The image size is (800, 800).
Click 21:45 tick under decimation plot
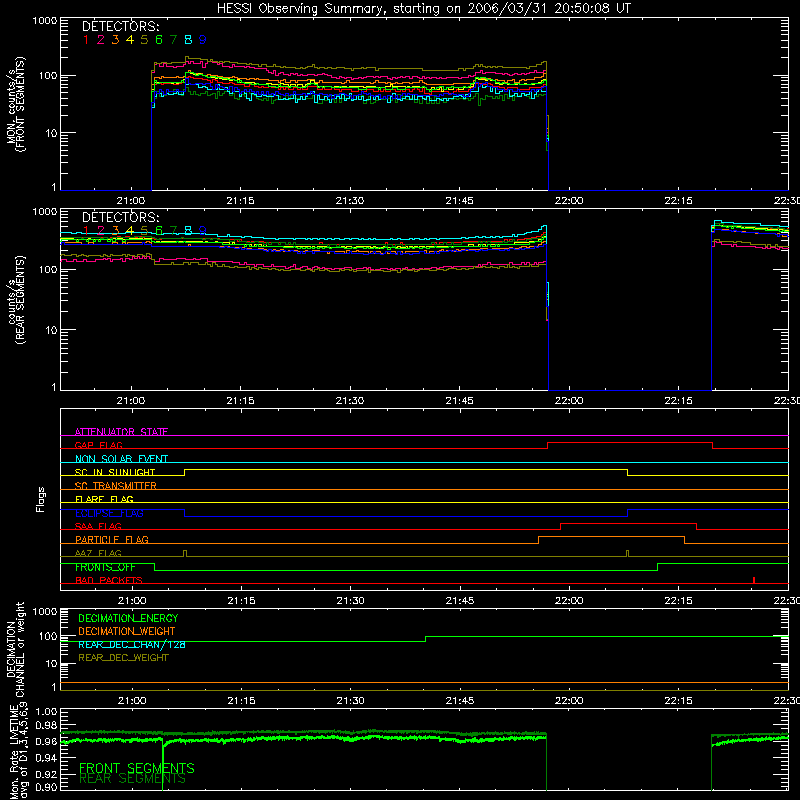(x=460, y=701)
